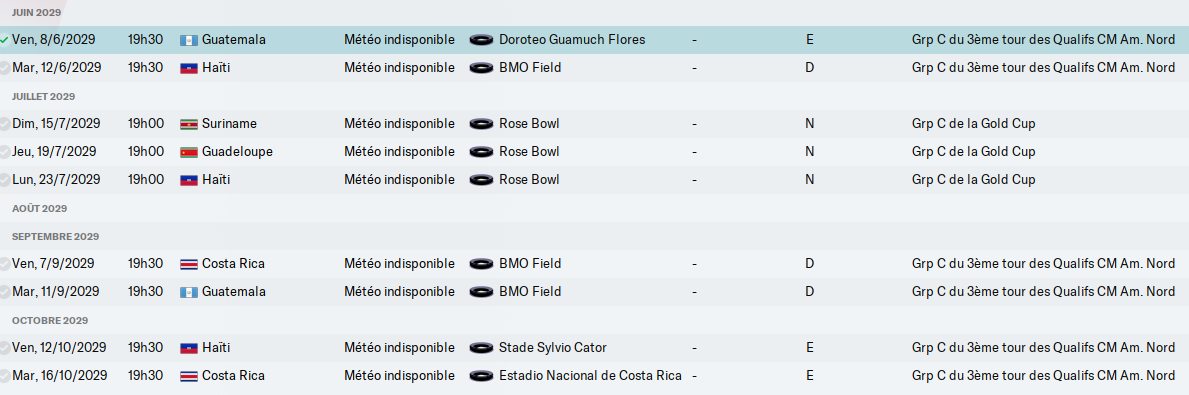
Task: Toggle the check circle for Dim, 15/7/2029
Action: pos(5,124)
